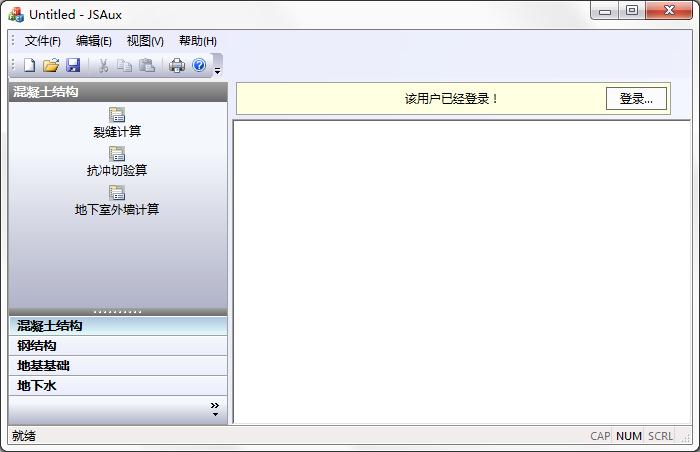Click the 登录... button
The image size is (700, 452).
636,98
